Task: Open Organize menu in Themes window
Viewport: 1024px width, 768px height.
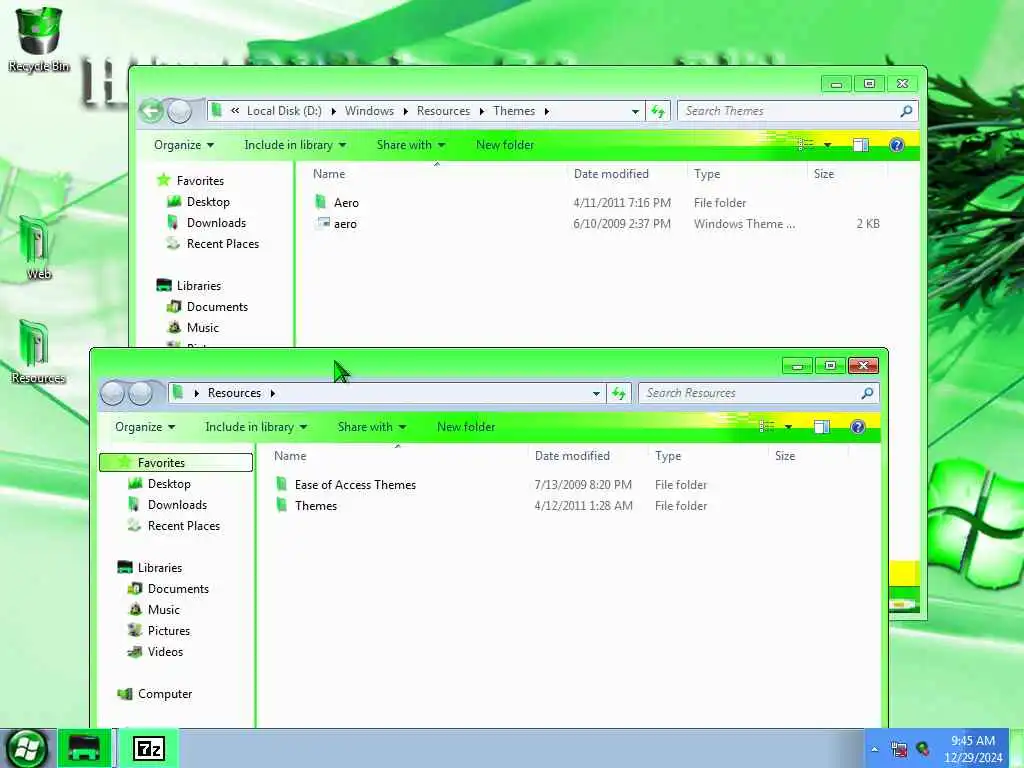Action: [184, 145]
